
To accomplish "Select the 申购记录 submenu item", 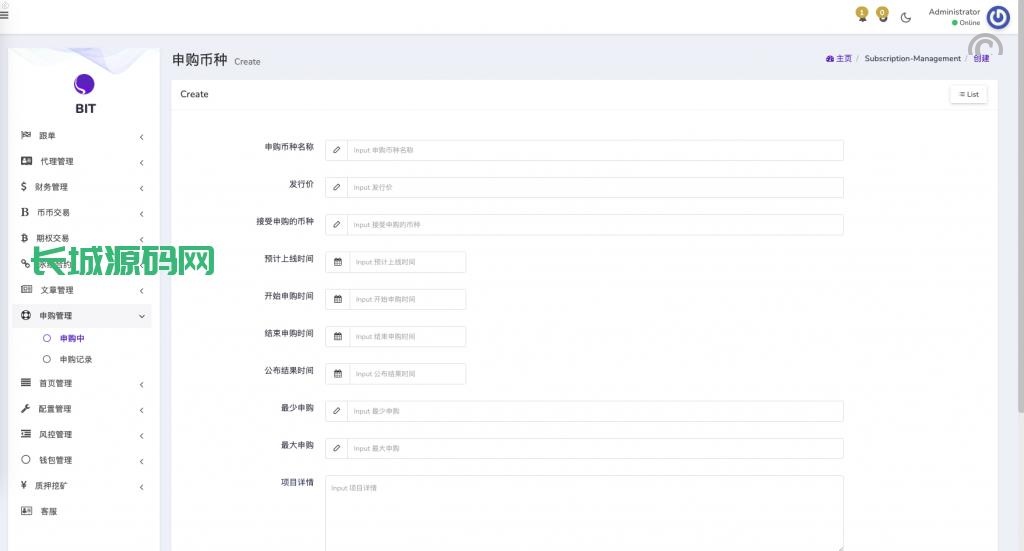I will click(x=75, y=359).
